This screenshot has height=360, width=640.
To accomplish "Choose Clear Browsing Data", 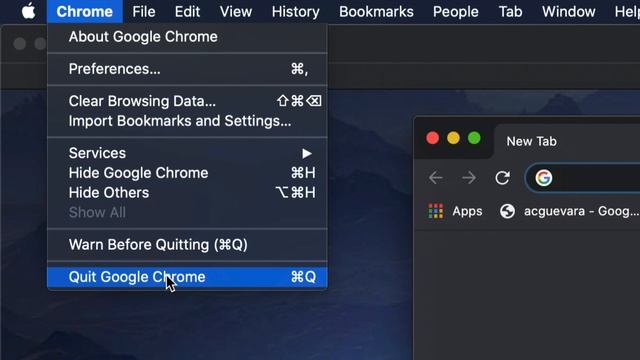I will [187, 101].
